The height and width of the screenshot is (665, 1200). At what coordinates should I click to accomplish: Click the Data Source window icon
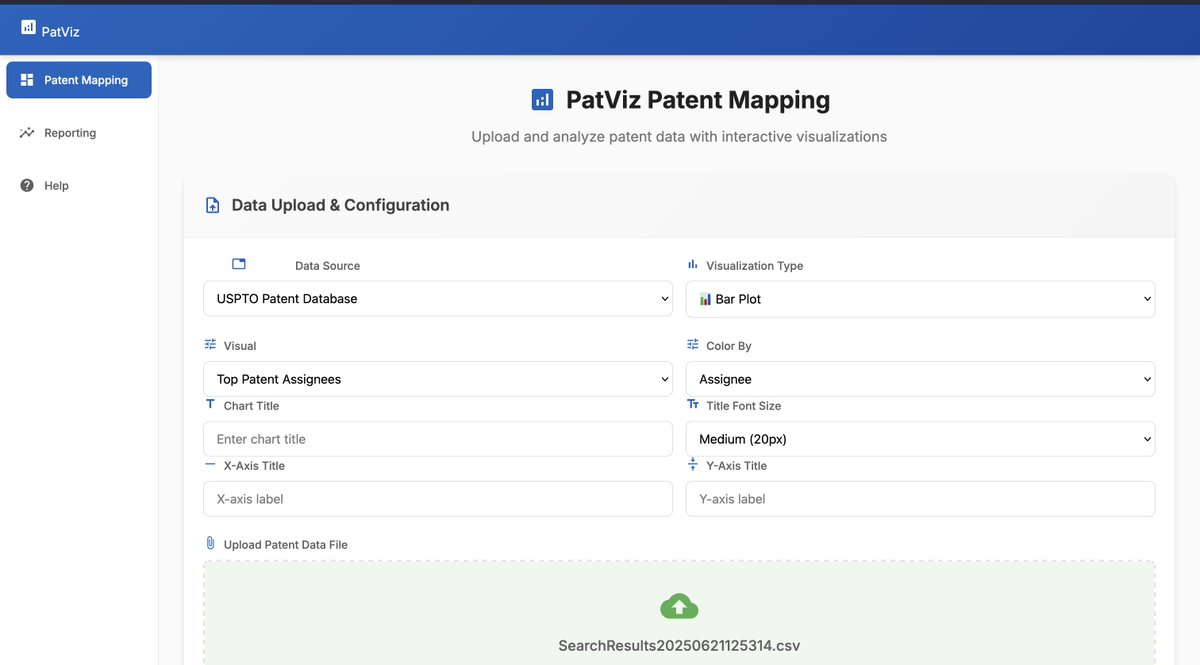[239, 264]
